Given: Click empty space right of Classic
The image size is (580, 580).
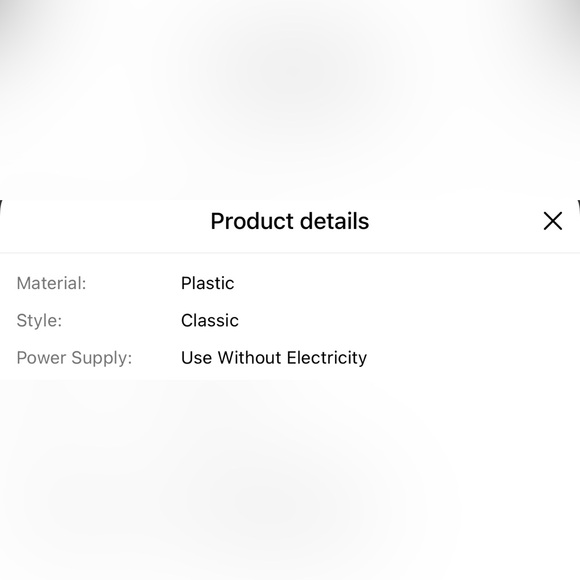Looking at the screenshot, I should click(x=409, y=320).
